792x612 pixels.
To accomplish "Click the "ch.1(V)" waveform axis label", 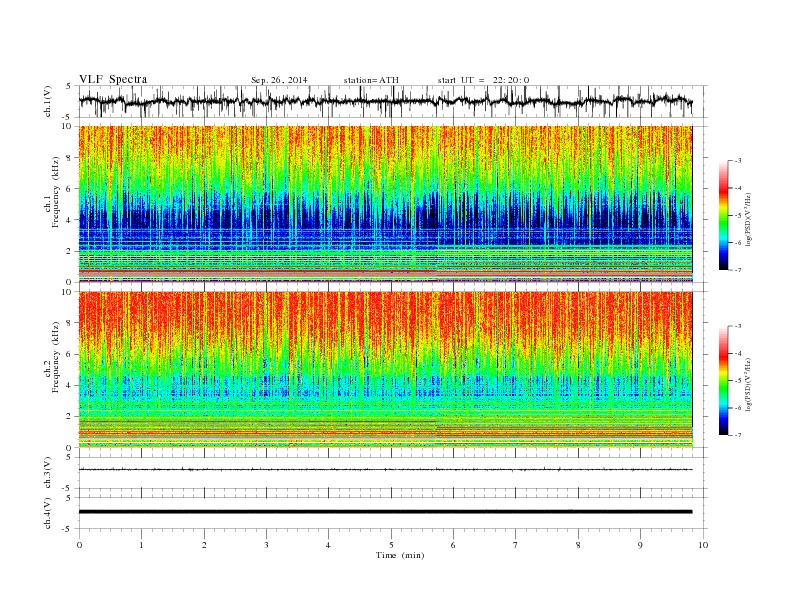I will pyautogui.click(x=48, y=101).
